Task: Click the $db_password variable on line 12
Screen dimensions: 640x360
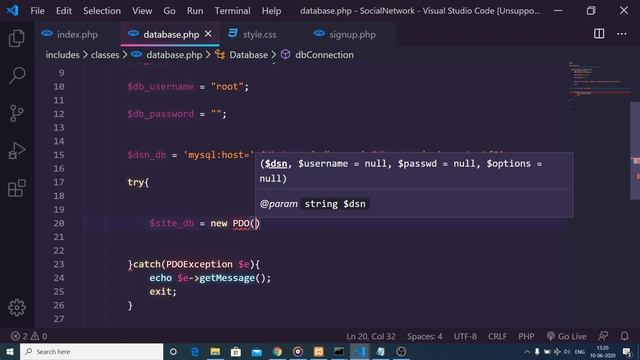Action: click(160, 114)
